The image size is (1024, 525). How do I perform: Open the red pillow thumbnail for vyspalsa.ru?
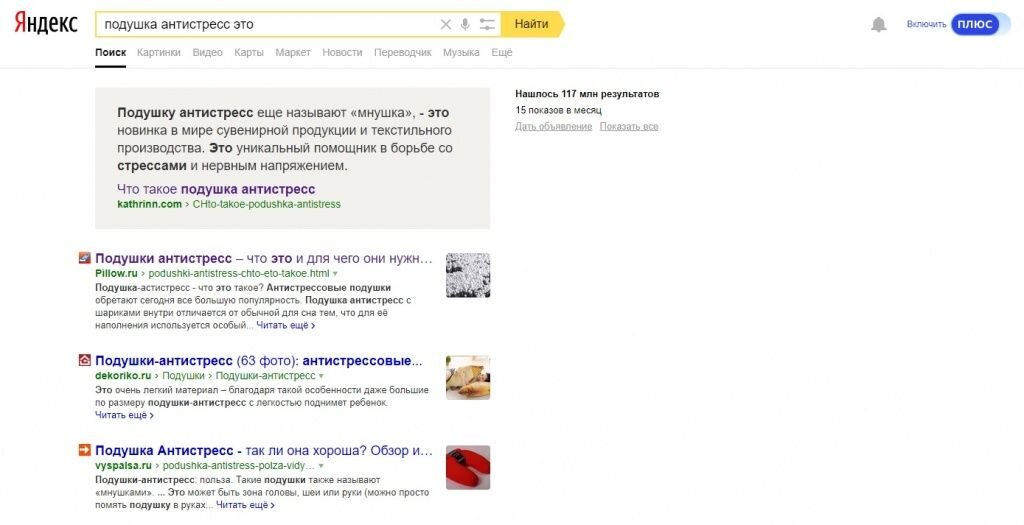(468, 468)
